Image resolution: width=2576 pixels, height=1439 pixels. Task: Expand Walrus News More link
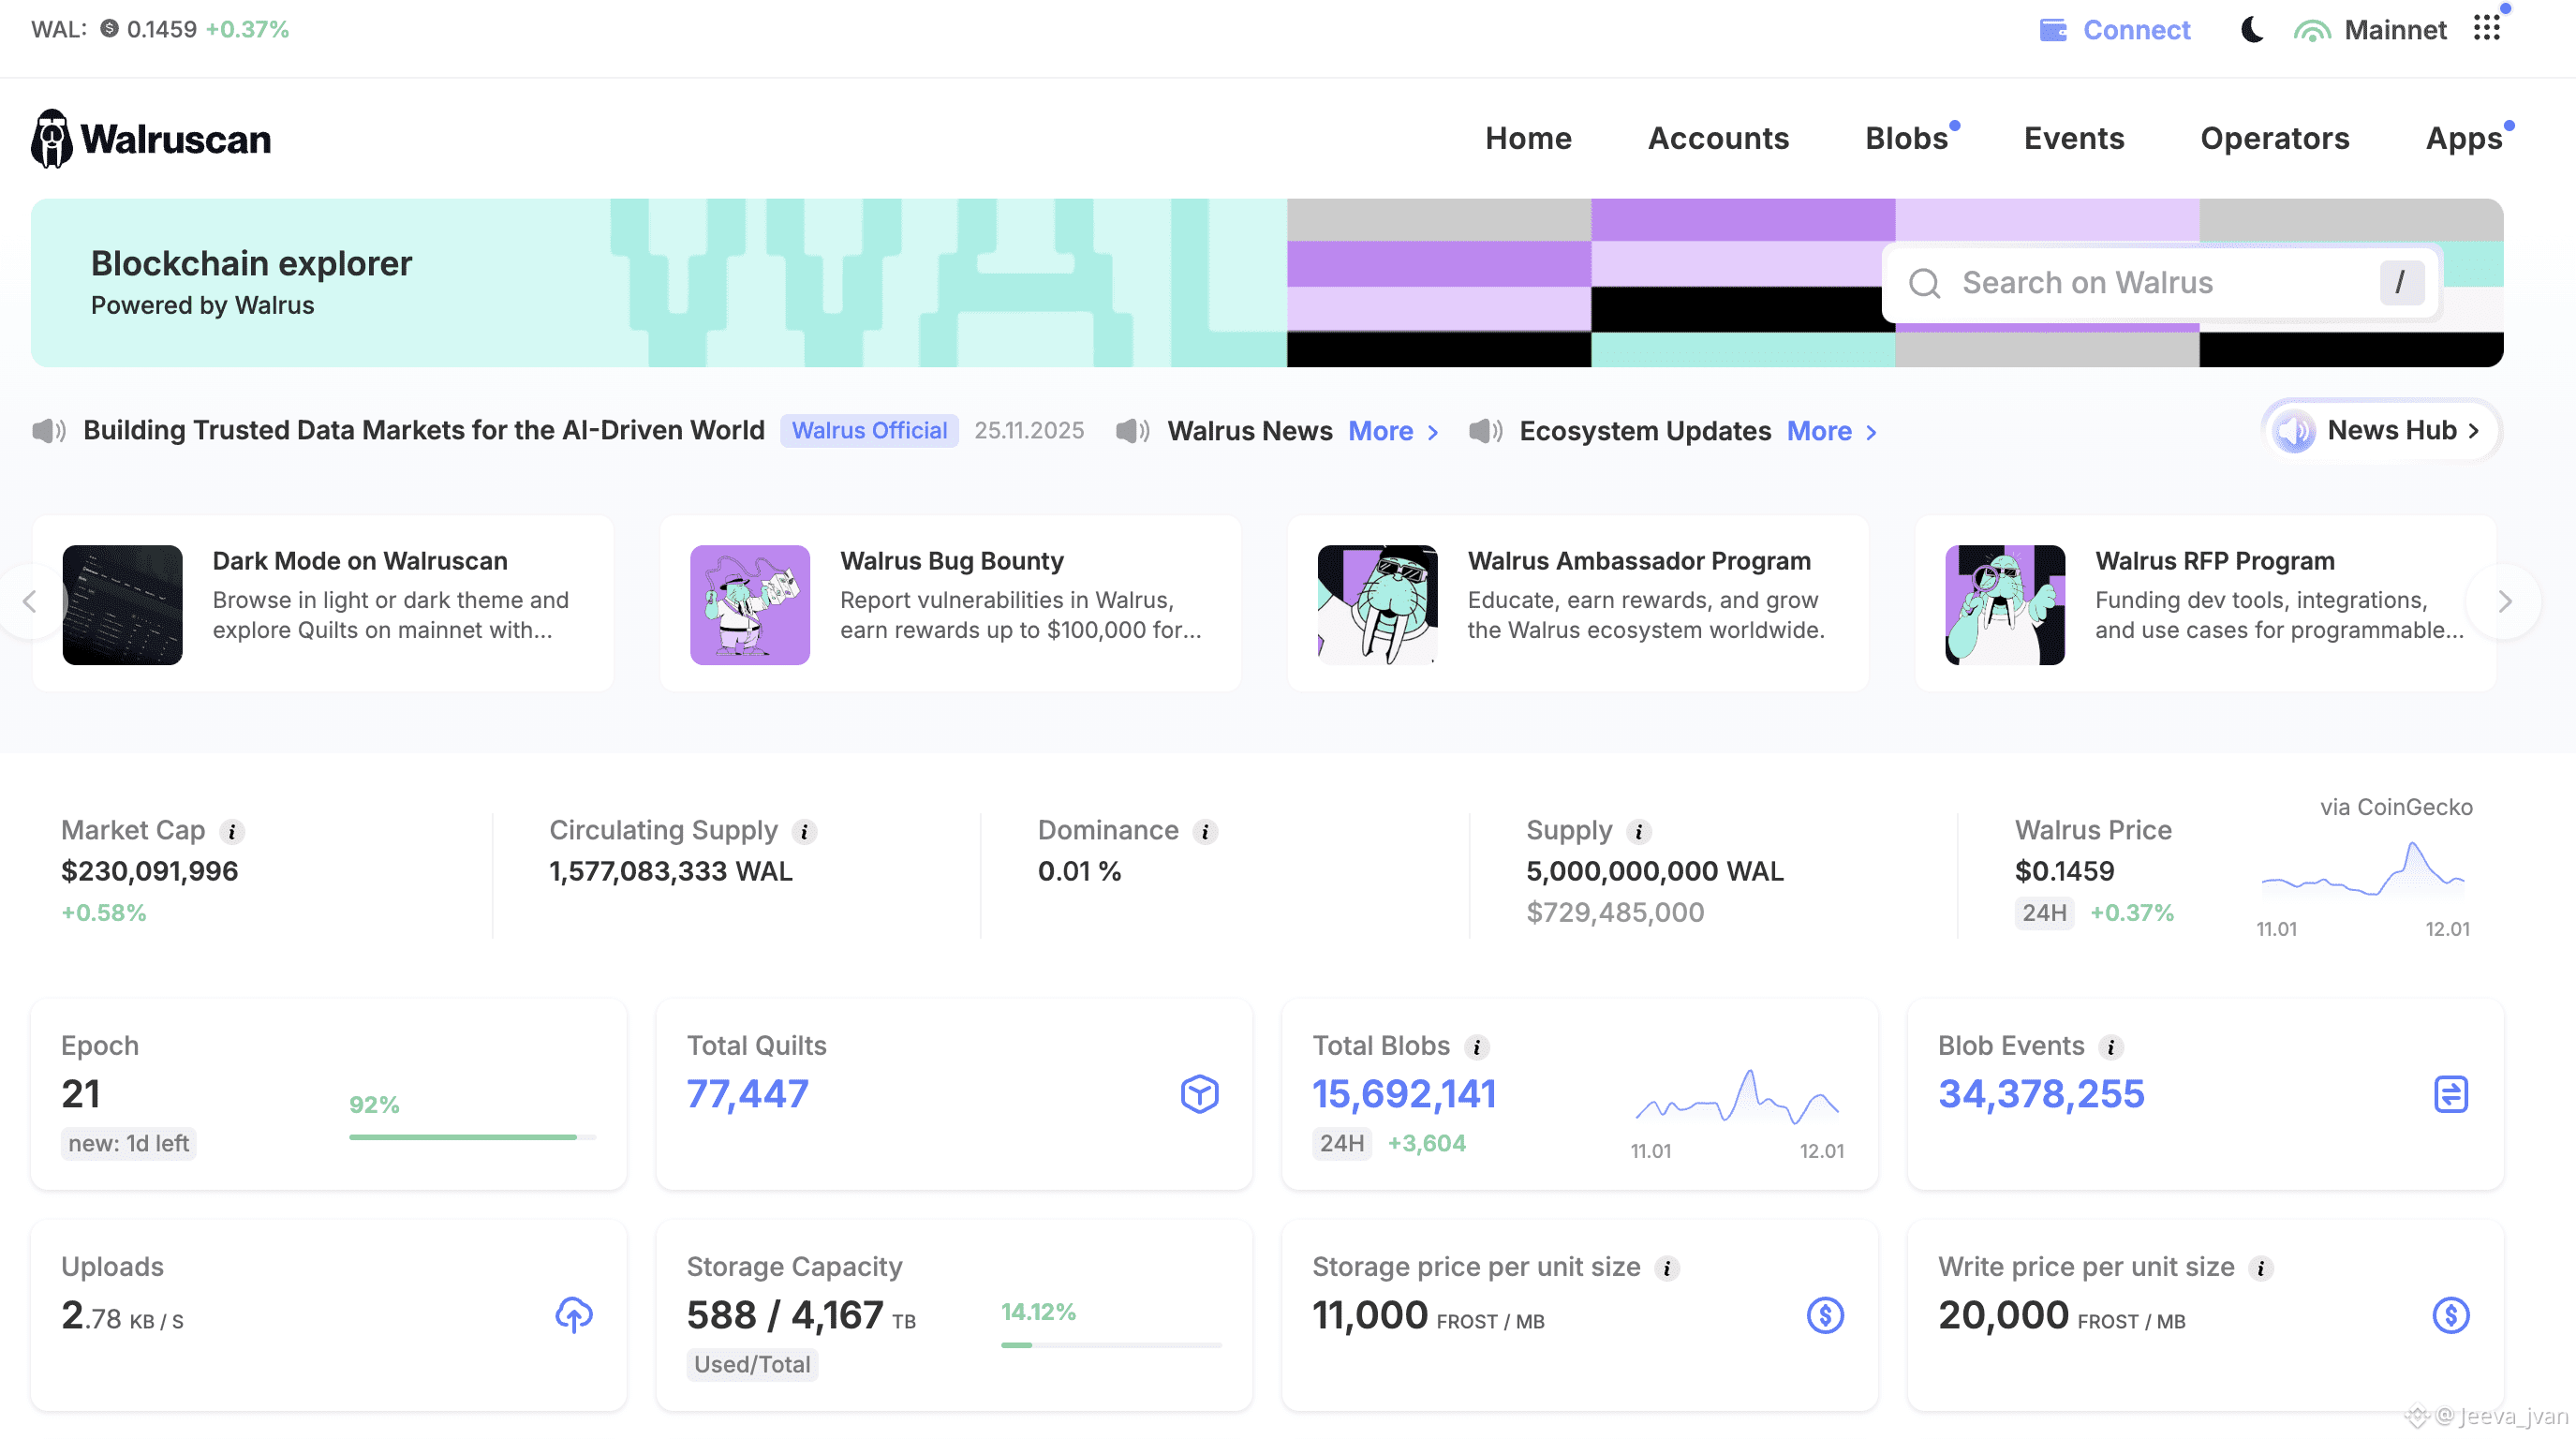pos(1392,431)
